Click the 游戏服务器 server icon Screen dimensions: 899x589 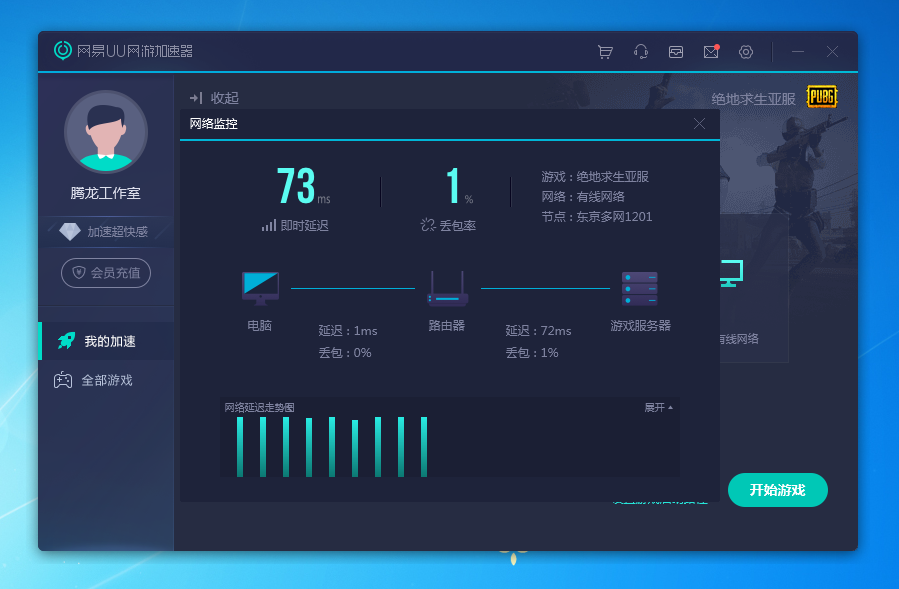640,287
